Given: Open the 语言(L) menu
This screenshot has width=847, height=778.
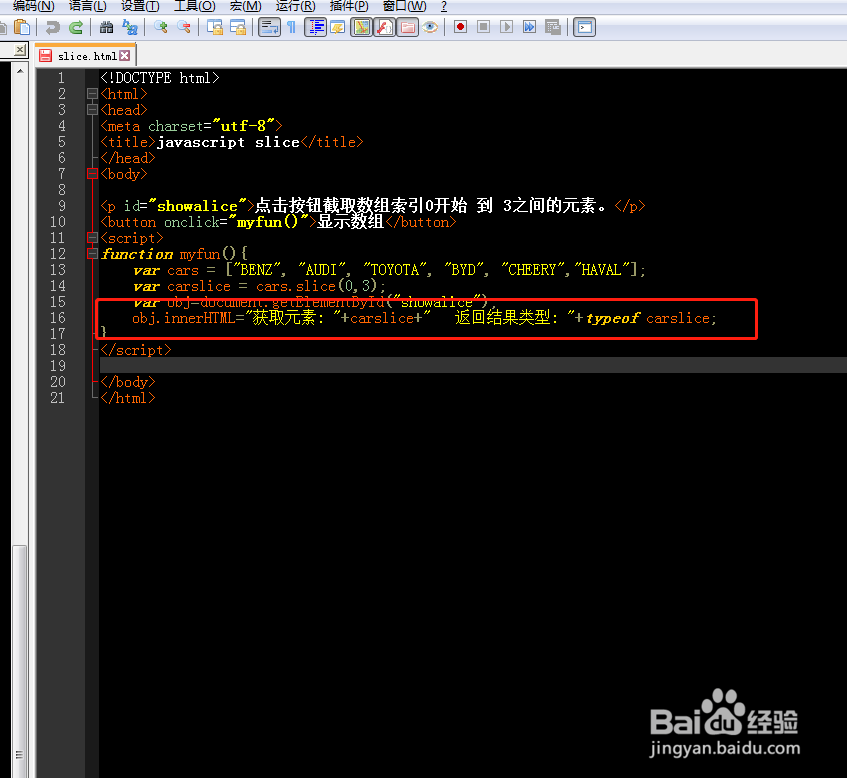Looking at the screenshot, I should click(x=88, y=6).
